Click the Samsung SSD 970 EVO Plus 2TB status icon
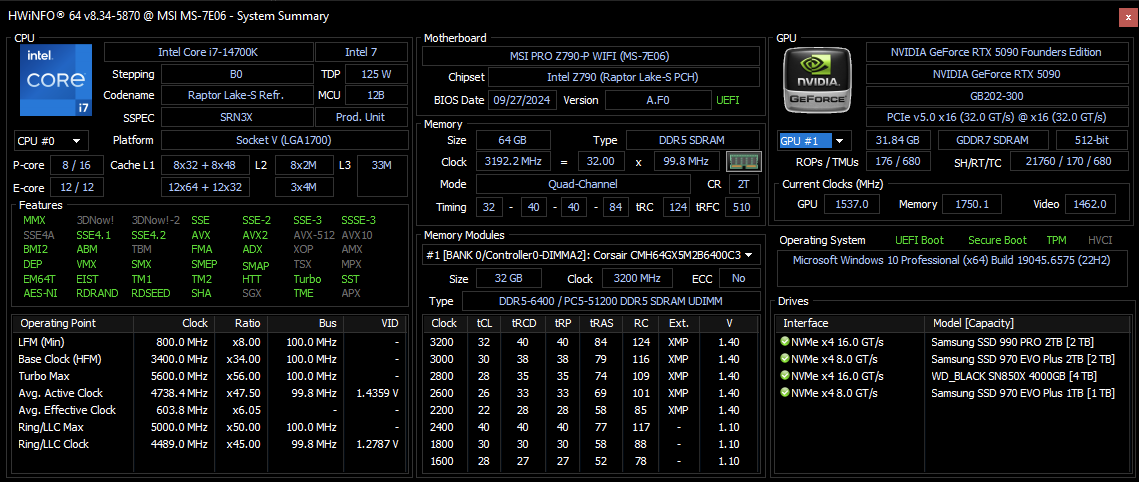1139x482 pixels. (x=785, y=359)
